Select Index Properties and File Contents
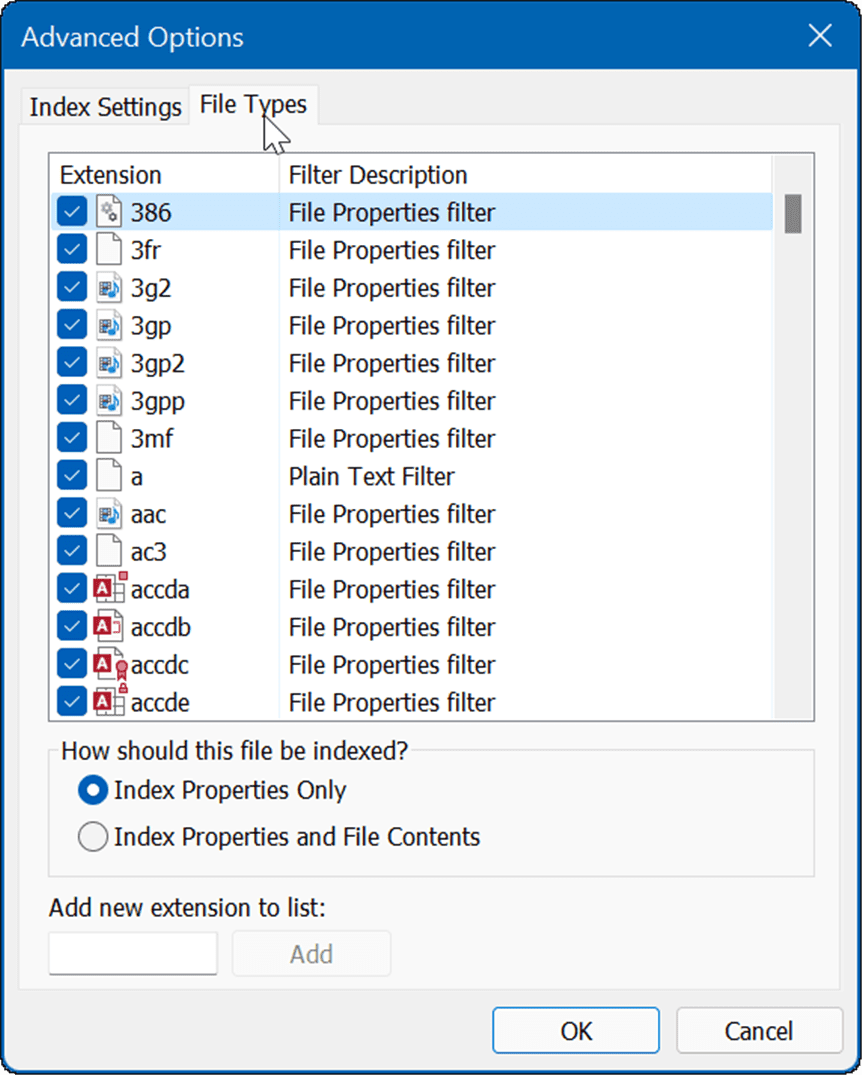Viewport: 862px width, 1075px height. click(93, 837)
